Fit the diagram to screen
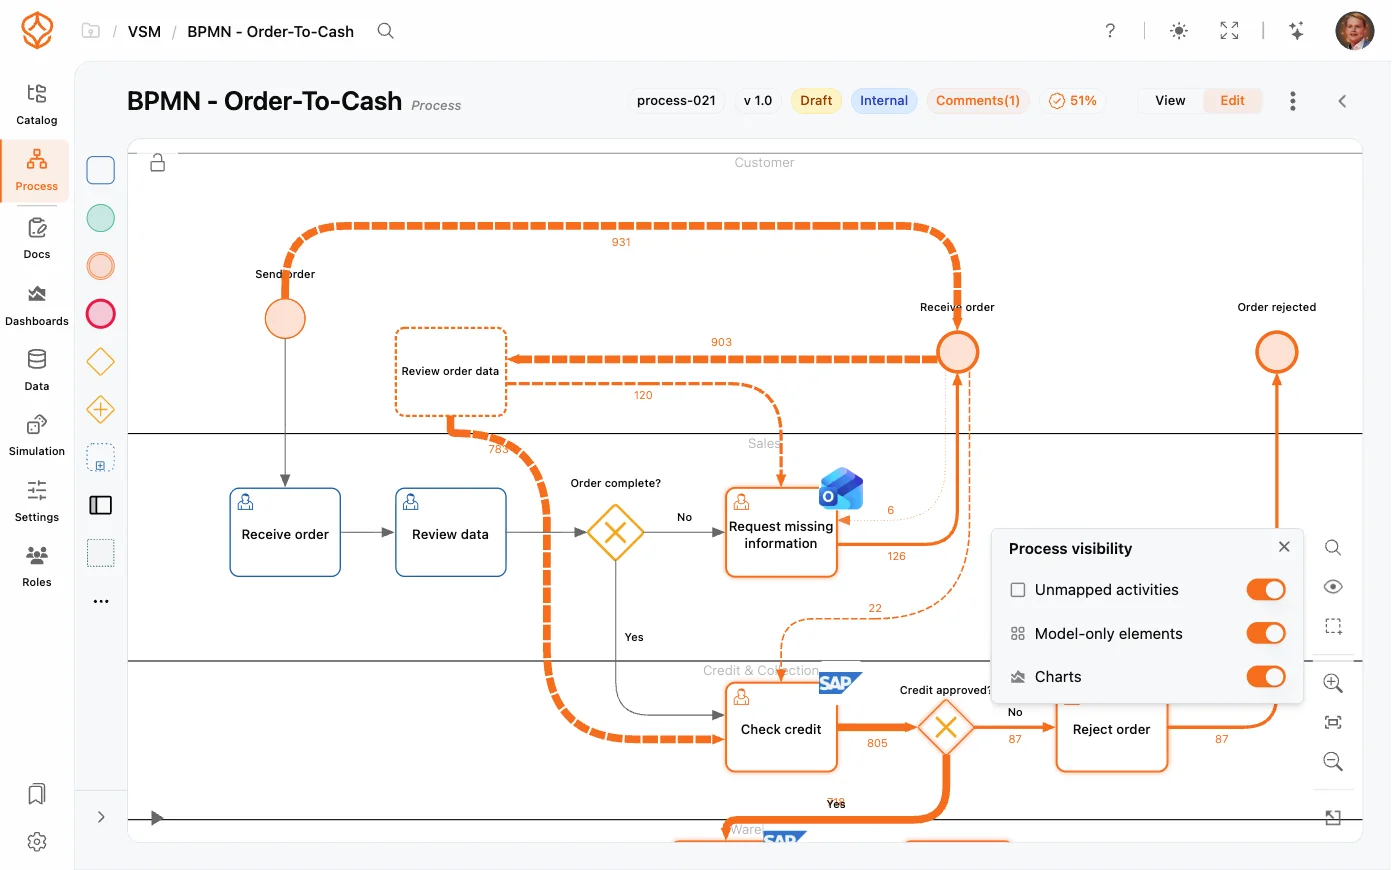Screen dimensions: 1392x870 pyautogui.click(x=1333, y=722)
